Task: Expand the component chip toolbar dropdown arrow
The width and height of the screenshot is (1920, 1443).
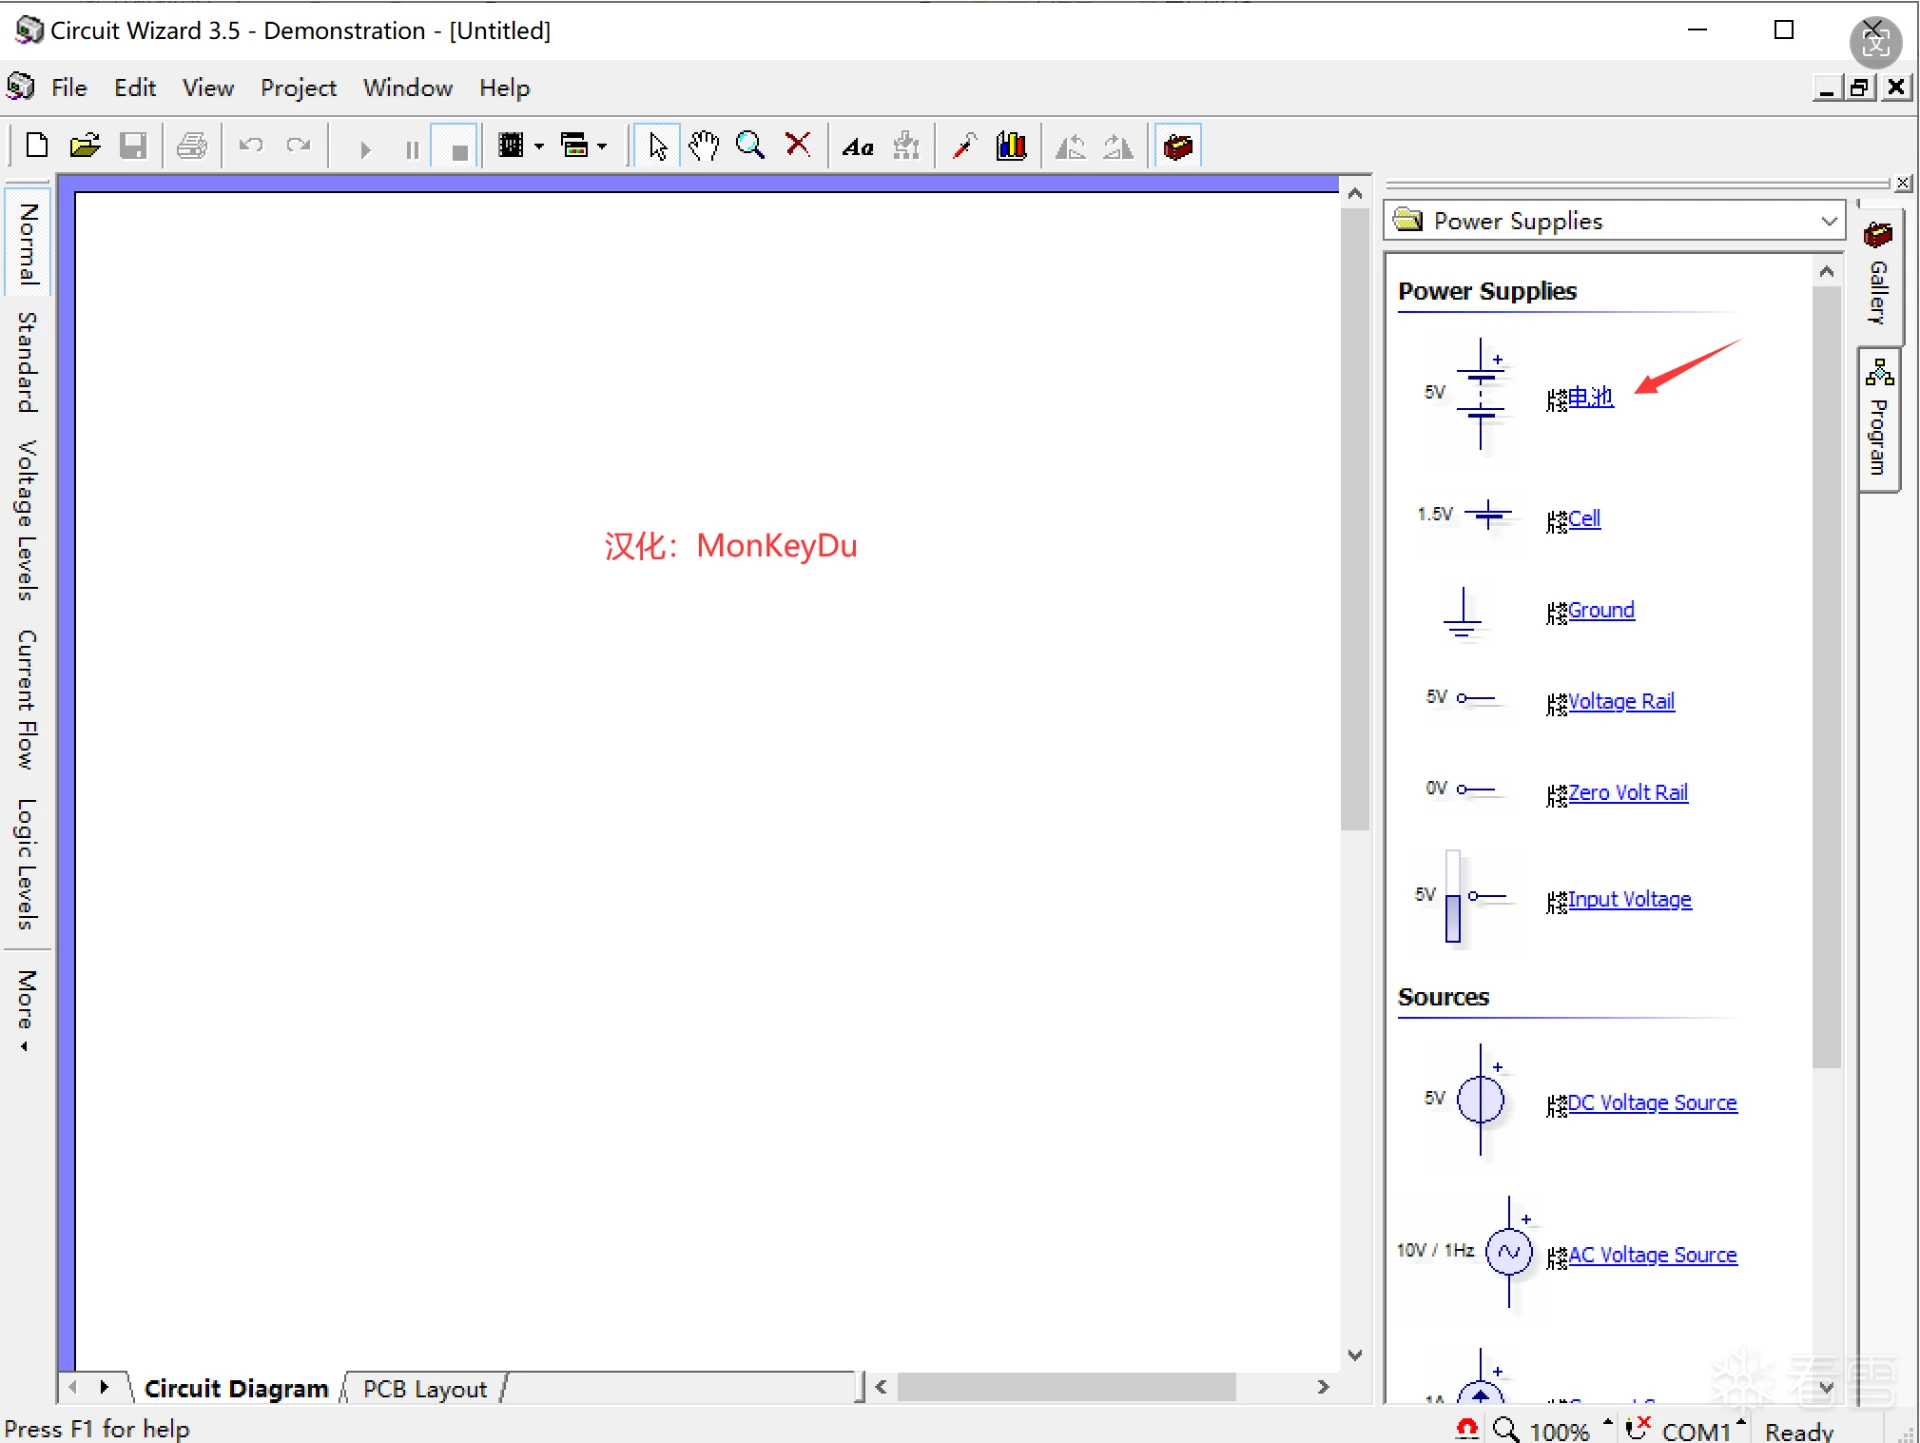Action: (x=539, y=147)
